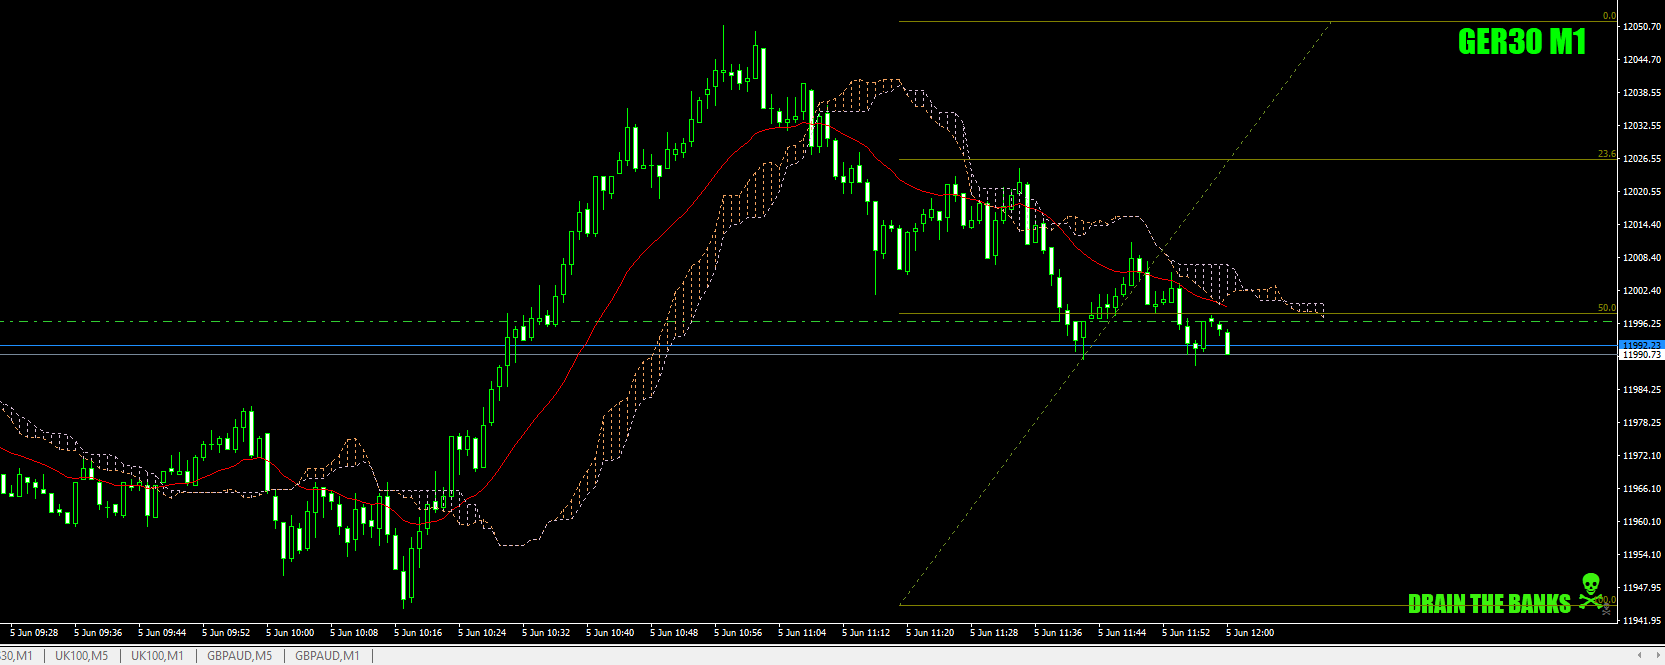This screenshot has height=665, width=1665.
Task: Click the 5 Jun 09:52 time label
Action: point(226,633)
